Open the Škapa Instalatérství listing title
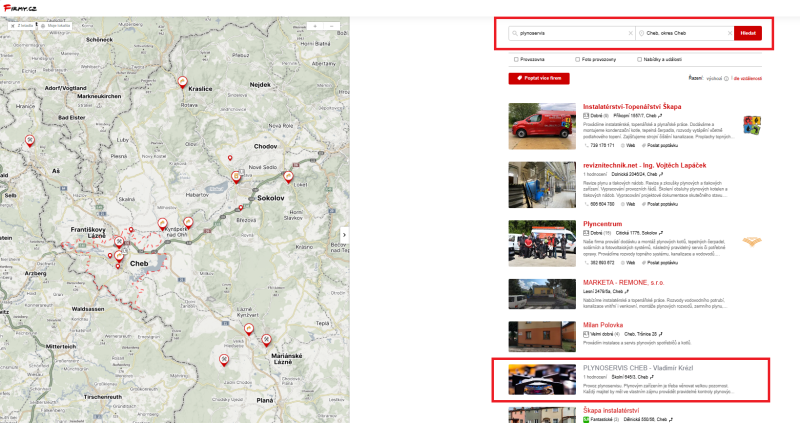Screen dimensions: 800x423 [611, 411]
